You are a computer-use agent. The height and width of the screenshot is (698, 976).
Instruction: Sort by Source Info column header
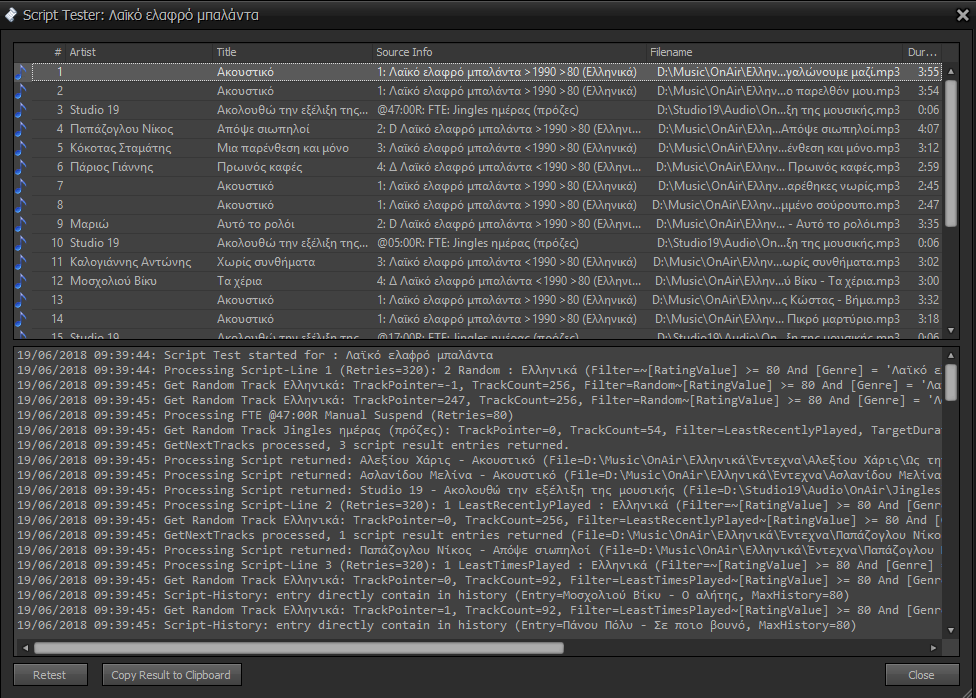click(509, 52)
